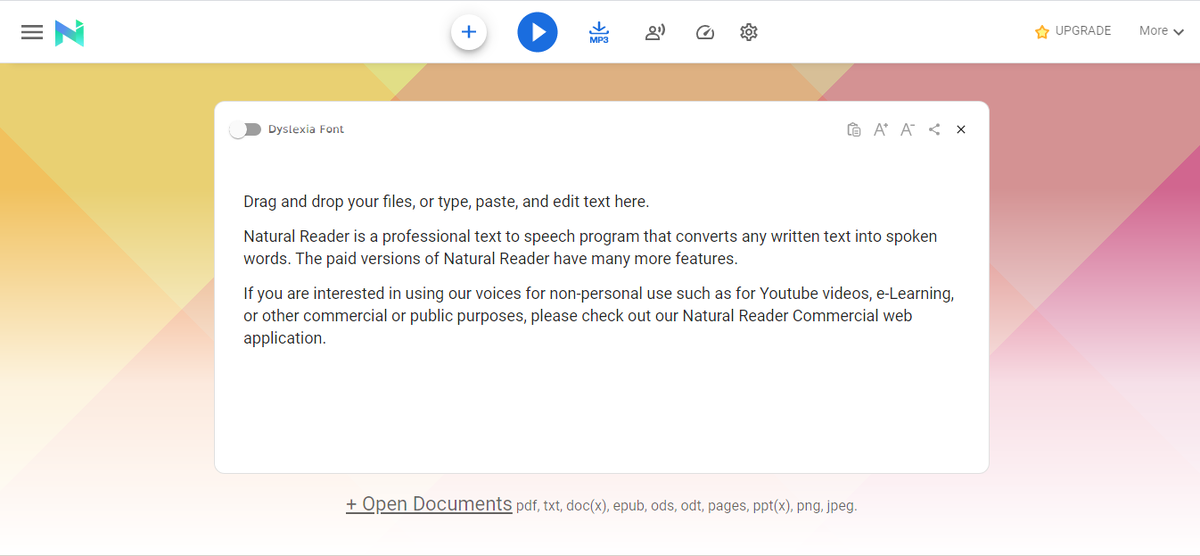The image size is (1200, 556).
Task: Click the paragraph starting 'Natural Reader is a professional'
Action: coord(590,247)
